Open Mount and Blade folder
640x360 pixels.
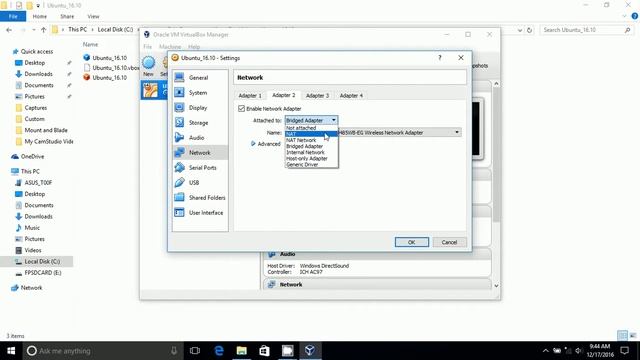click(46, 130)
